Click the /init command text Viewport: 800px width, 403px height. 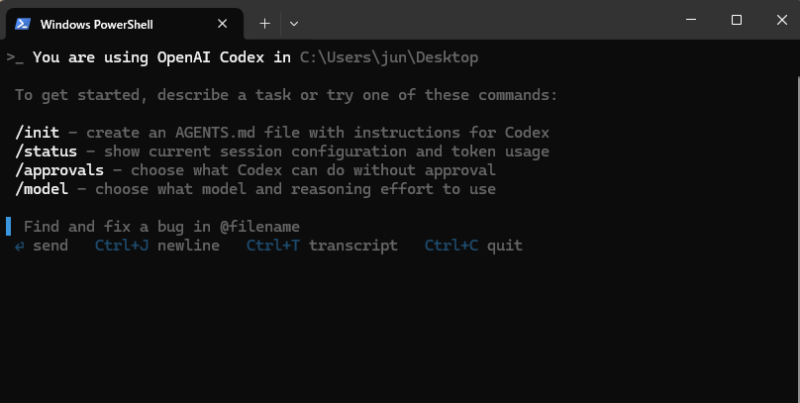37,133
